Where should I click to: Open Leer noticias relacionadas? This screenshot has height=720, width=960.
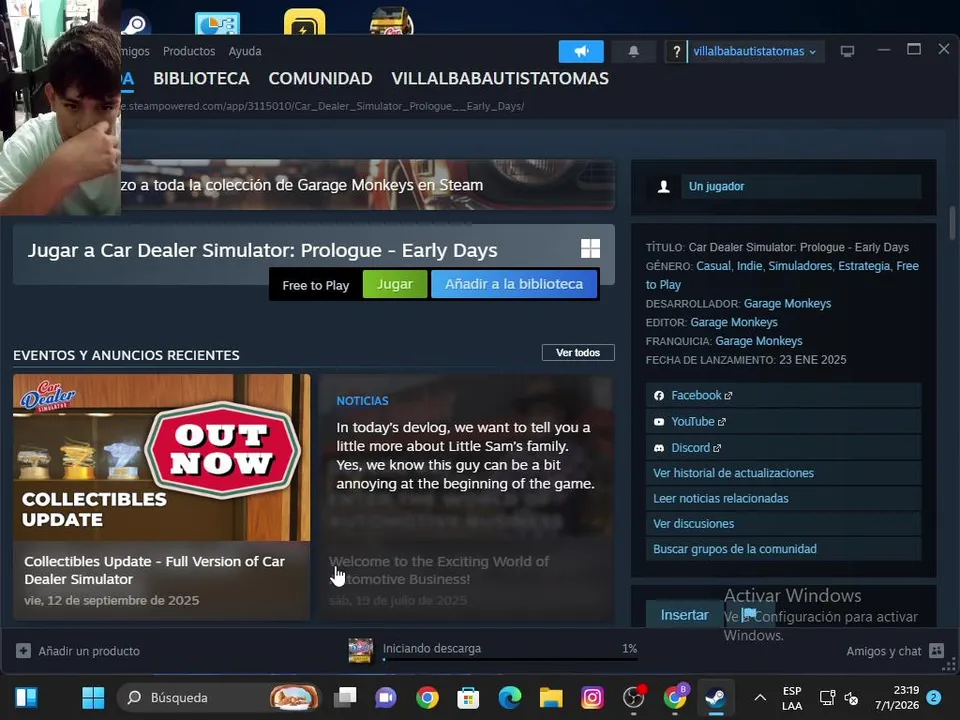783,498
